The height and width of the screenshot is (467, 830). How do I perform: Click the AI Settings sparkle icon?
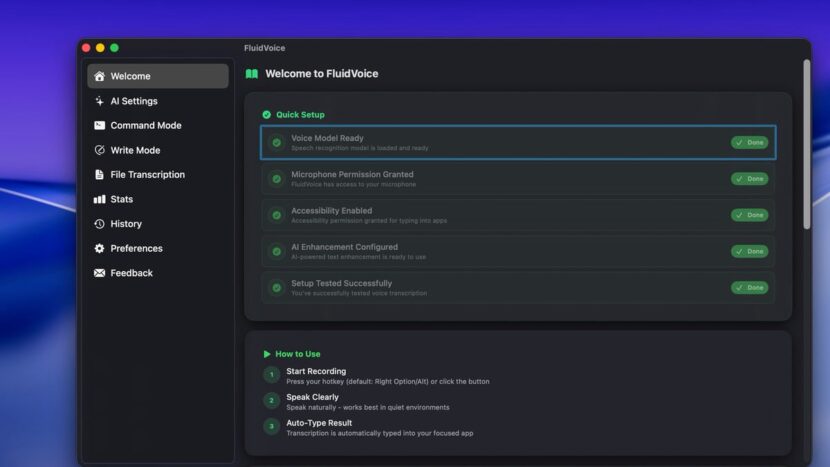[99, 101]
